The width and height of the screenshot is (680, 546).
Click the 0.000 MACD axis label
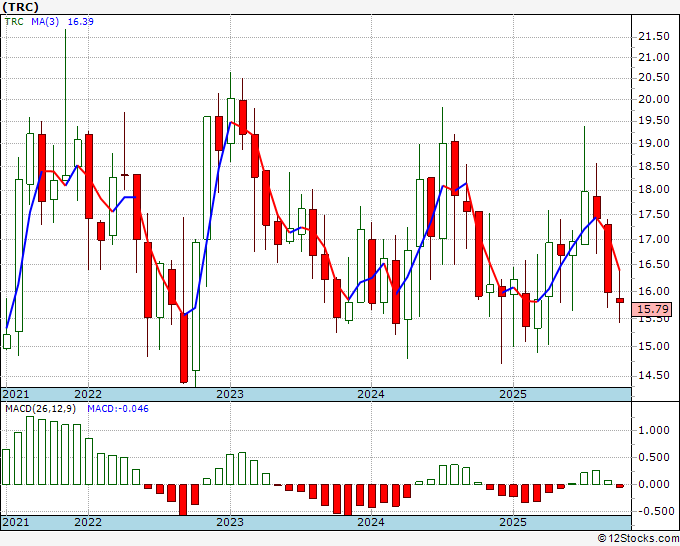(654, 484)
